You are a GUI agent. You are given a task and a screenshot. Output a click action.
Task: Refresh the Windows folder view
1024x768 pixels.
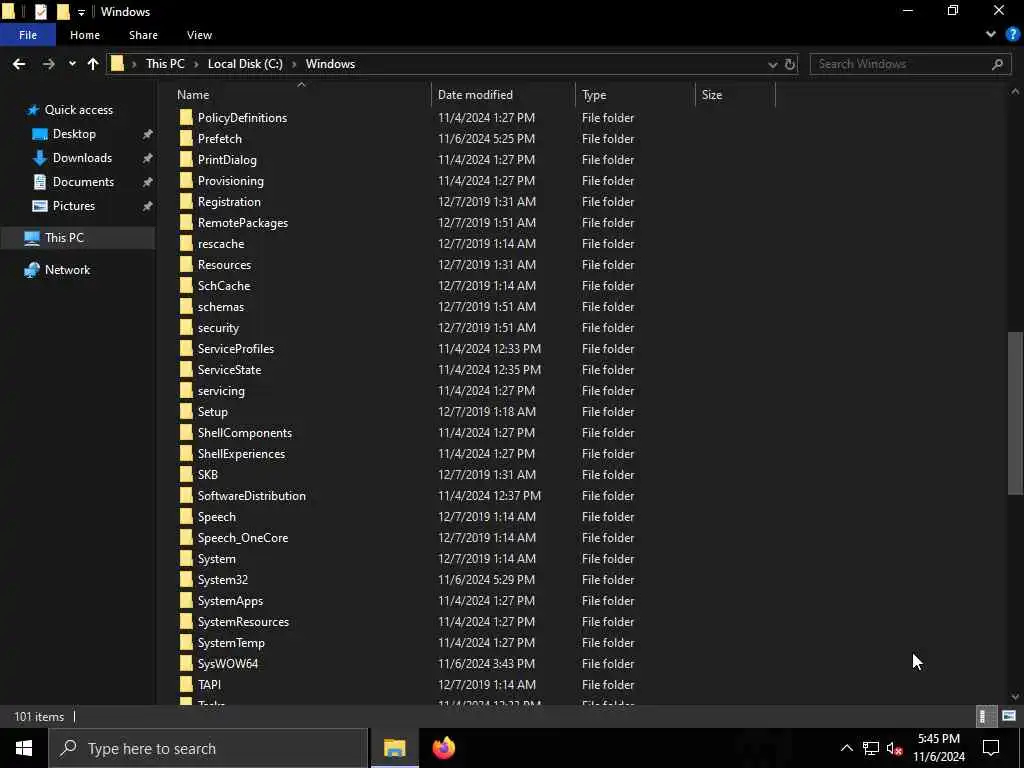coord(790,64)
